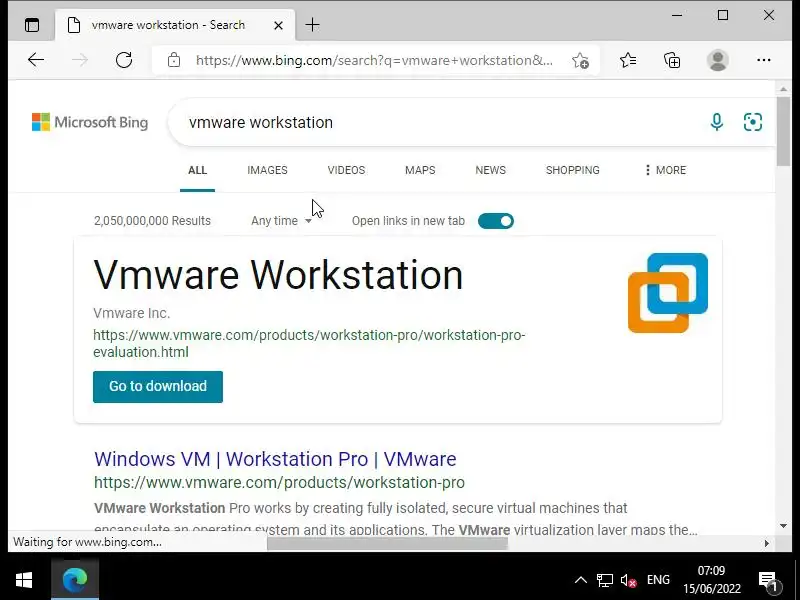Viewport: 800px width, 600px height.
Task: Show hidden system tray icons
Action: click(580, 580)
